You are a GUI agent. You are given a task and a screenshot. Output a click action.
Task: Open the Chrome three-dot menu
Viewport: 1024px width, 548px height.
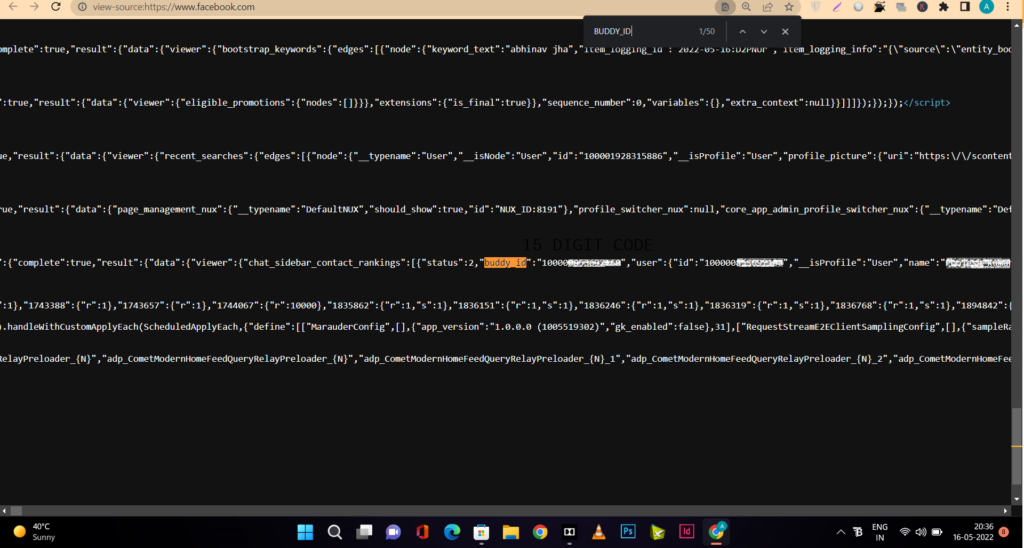tap(1008, 7)
